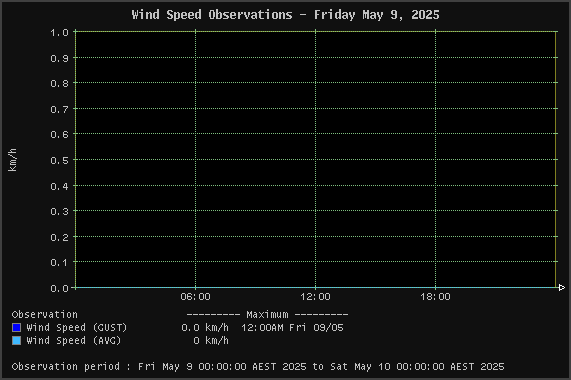Screen dimensions: 571x380
Task: Click the light blue Wind Speed (AVG) swatch
Action: pyautogui.click(x=16, y=341)
